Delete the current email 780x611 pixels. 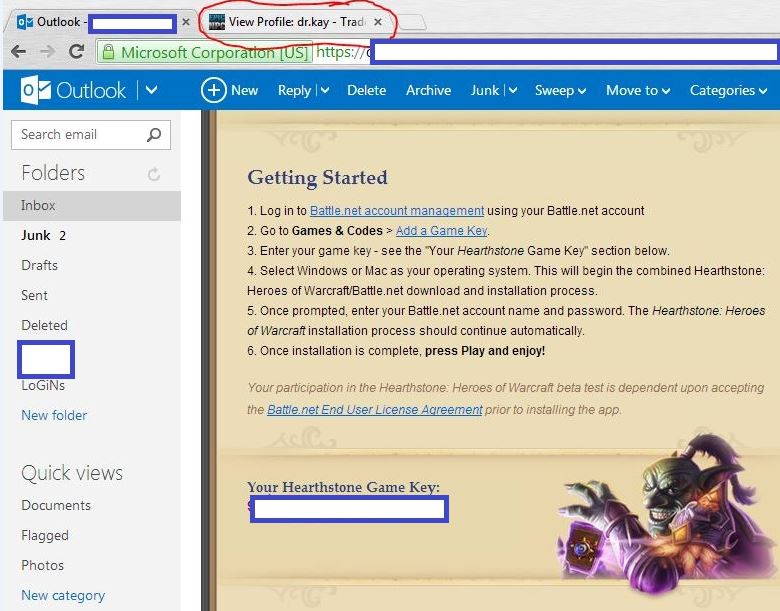pyautogui.click(x=367, y=90)
